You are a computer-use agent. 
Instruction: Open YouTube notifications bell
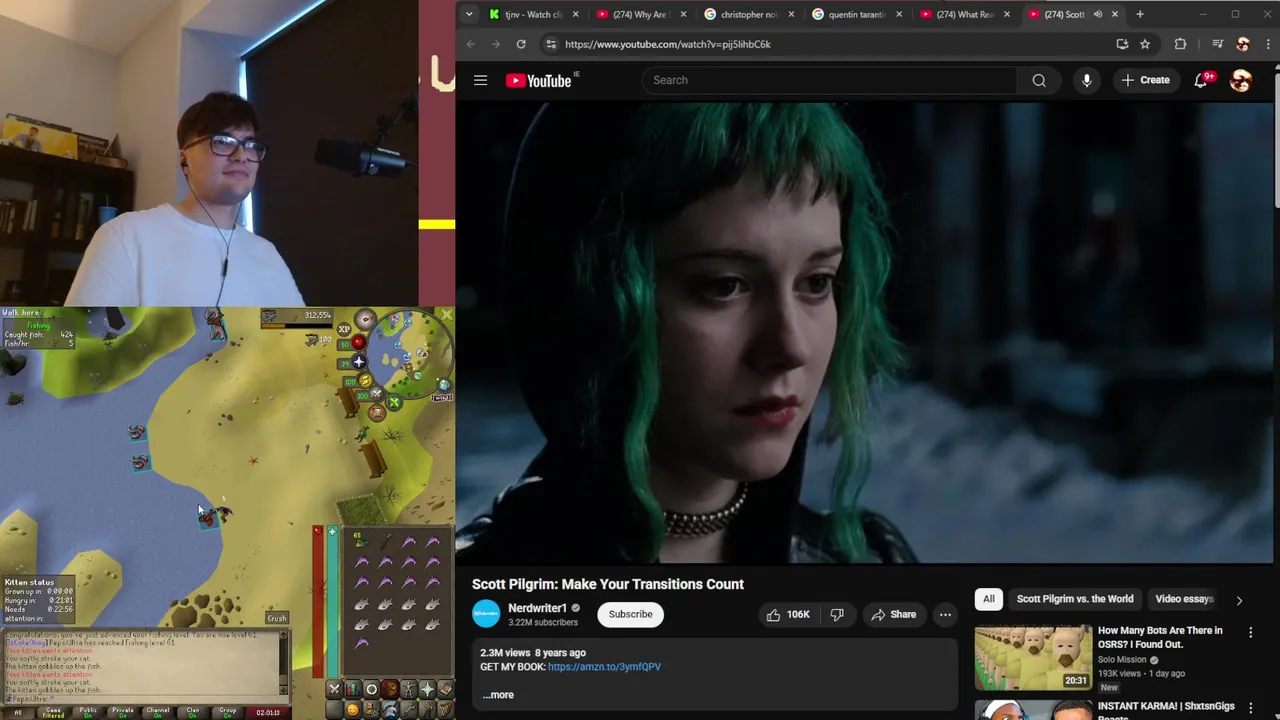(1201, 80)
